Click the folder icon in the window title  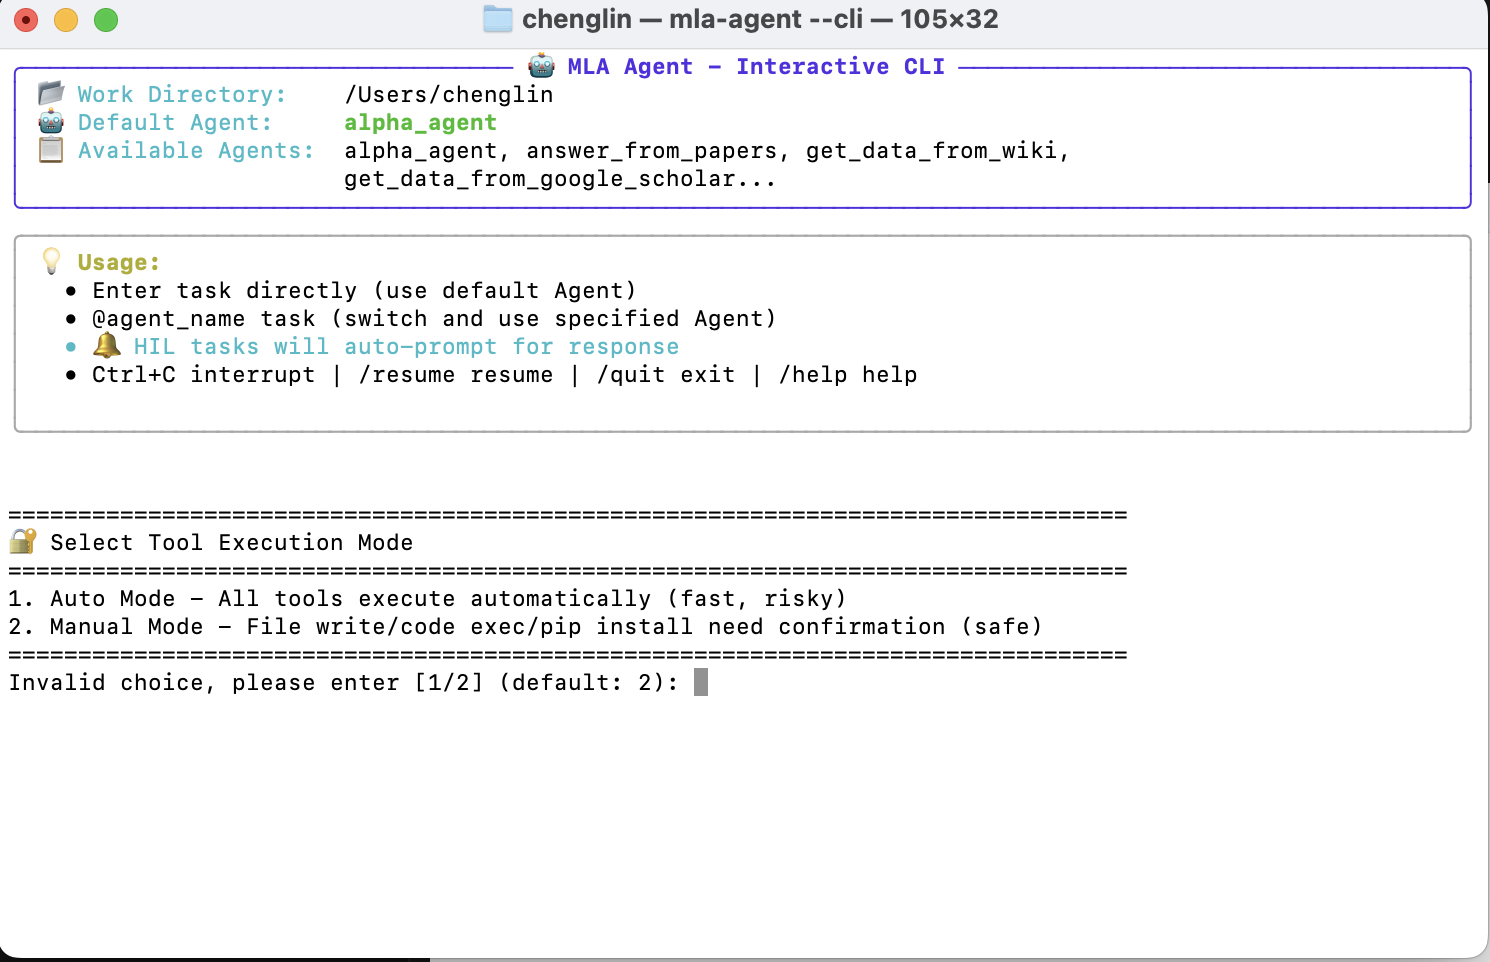coord(497,19)
